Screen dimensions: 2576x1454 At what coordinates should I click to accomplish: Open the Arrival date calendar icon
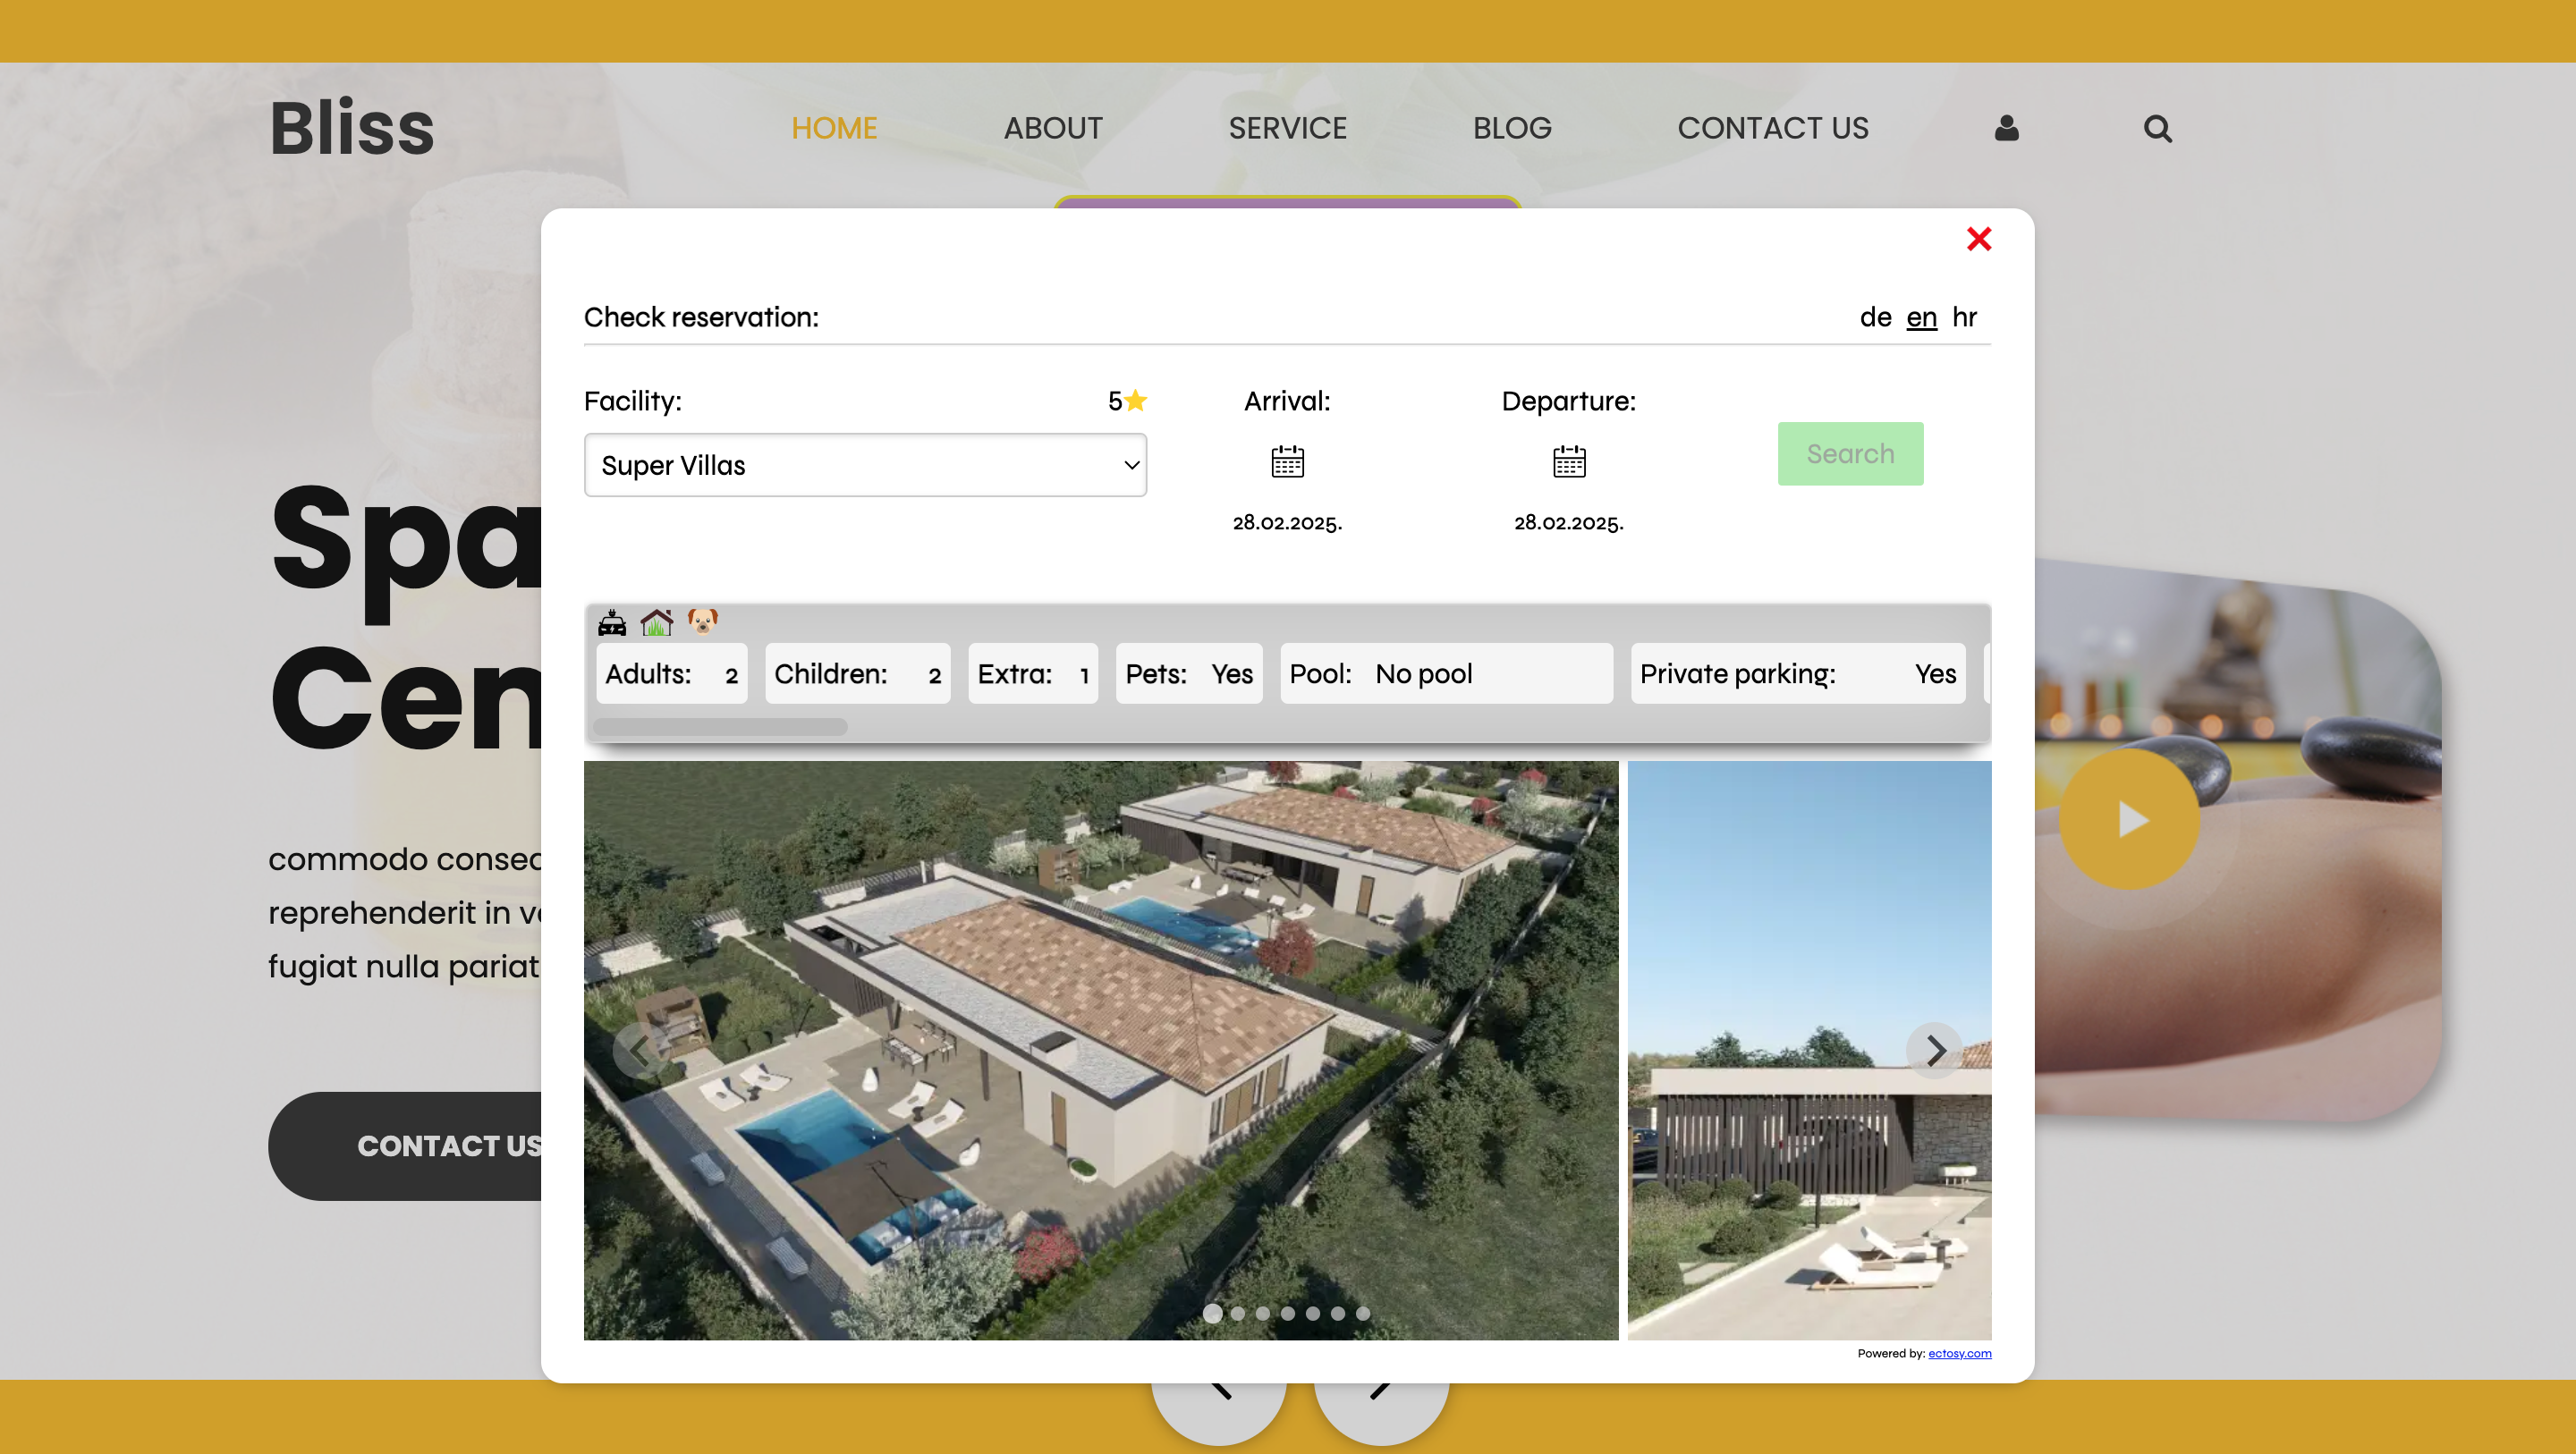coord(1287,462)
